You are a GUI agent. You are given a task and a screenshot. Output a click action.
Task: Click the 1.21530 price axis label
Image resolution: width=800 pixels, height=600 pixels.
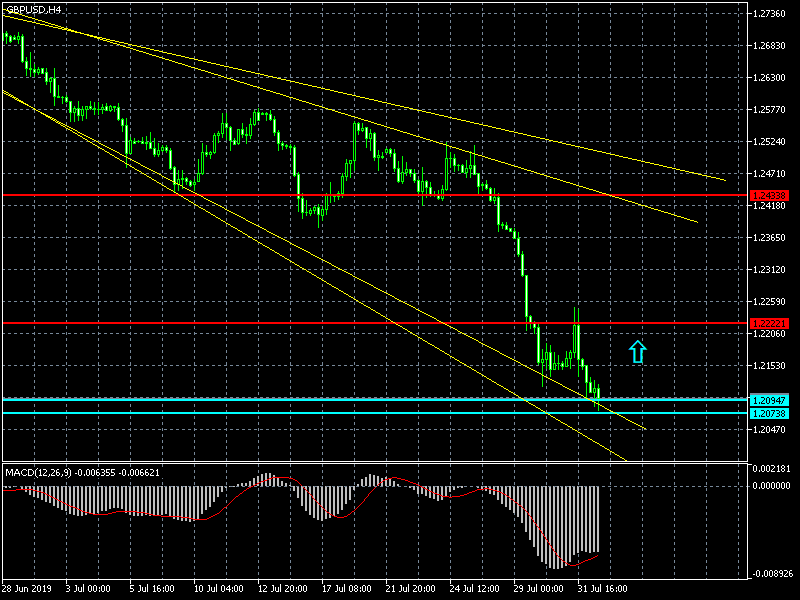[x=769, y=366]
